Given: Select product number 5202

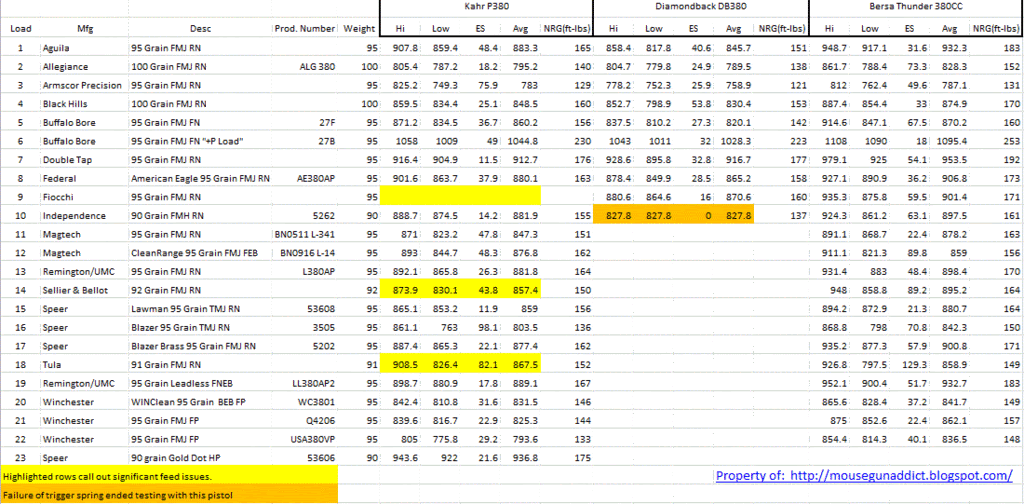Looking at the screenshot, I should (x=325, y=345).
